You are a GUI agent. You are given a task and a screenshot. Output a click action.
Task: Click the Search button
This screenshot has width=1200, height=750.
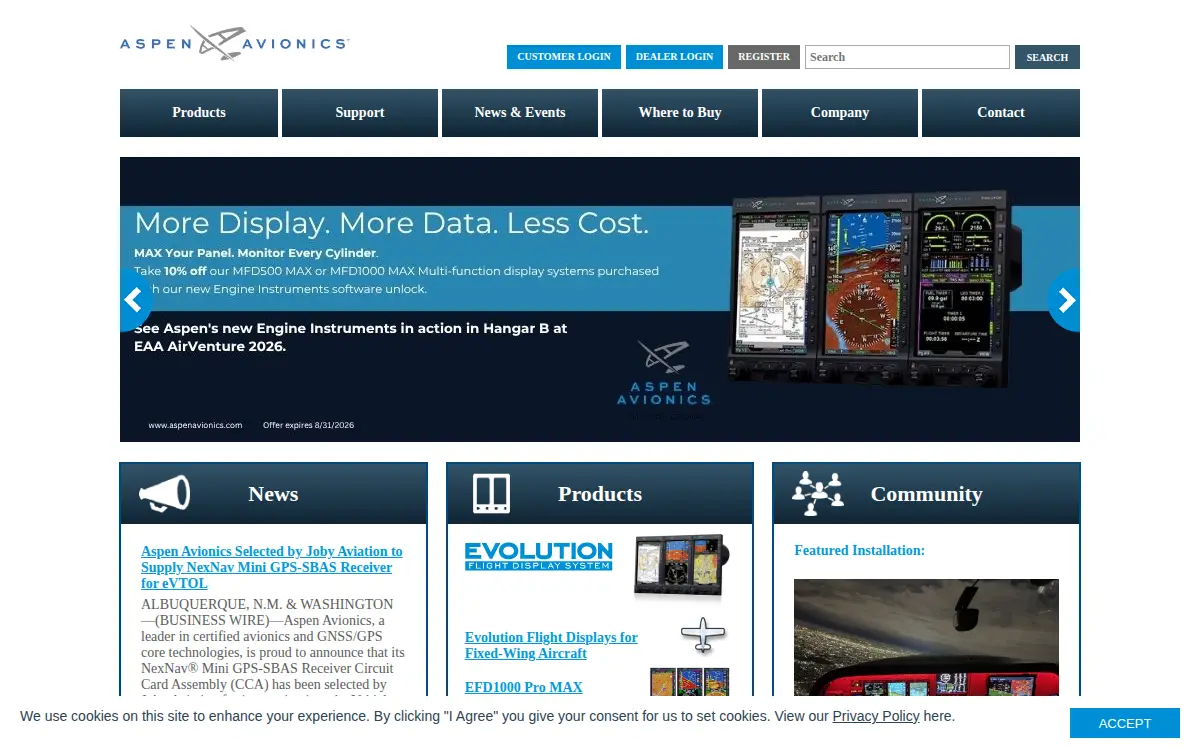[1047, 57]
